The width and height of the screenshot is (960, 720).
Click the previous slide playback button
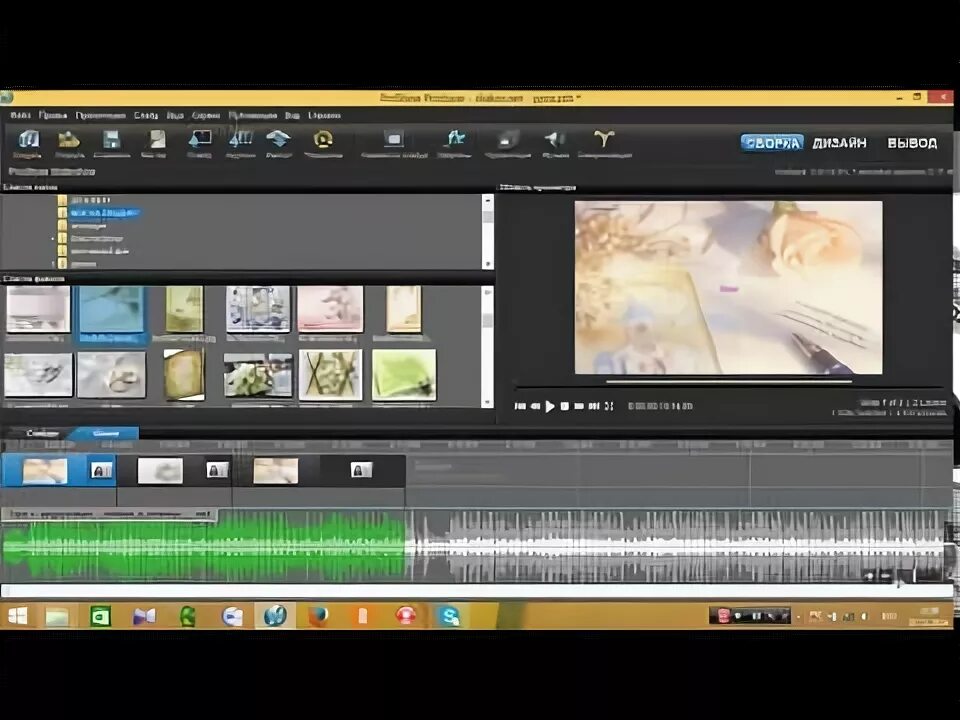(535, 406)
